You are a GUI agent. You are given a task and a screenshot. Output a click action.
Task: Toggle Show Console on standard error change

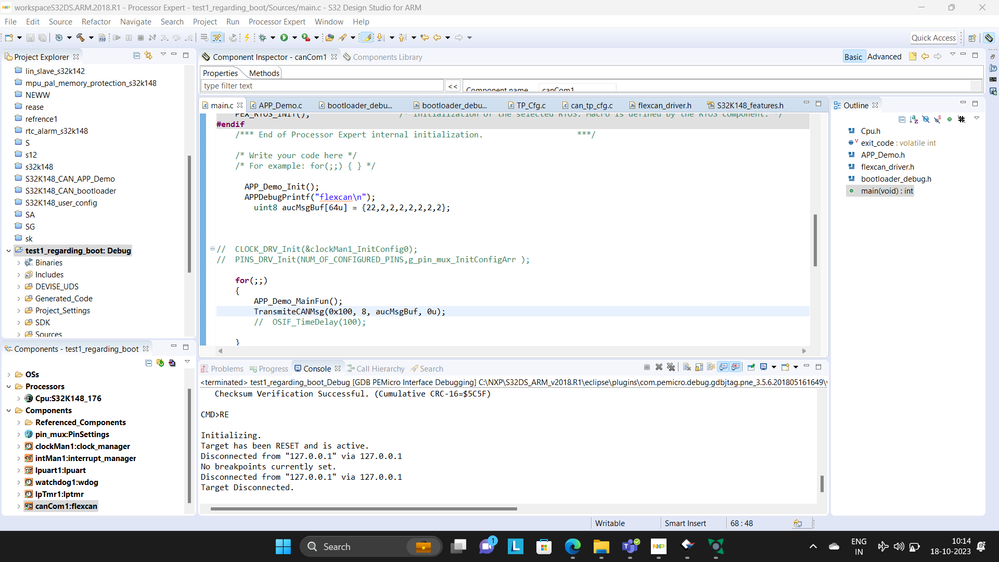pyautogui.click(x=735, y=367)
